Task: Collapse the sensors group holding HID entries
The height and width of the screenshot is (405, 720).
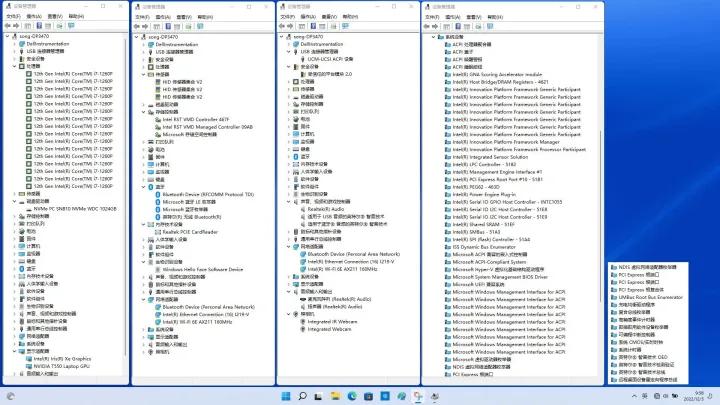Action: 143,74
